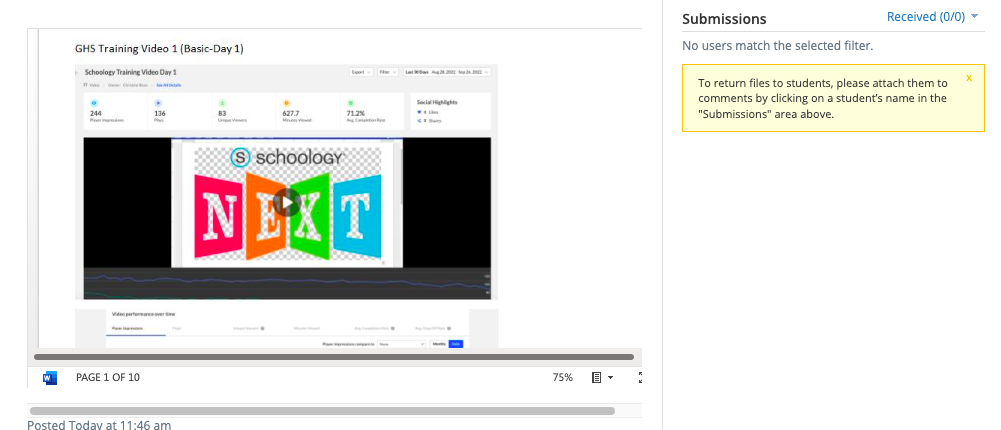Screen dimensions: 1001x430
Task: Select the Minutes Viewed performance tab
Action: (x=306, y=329)
